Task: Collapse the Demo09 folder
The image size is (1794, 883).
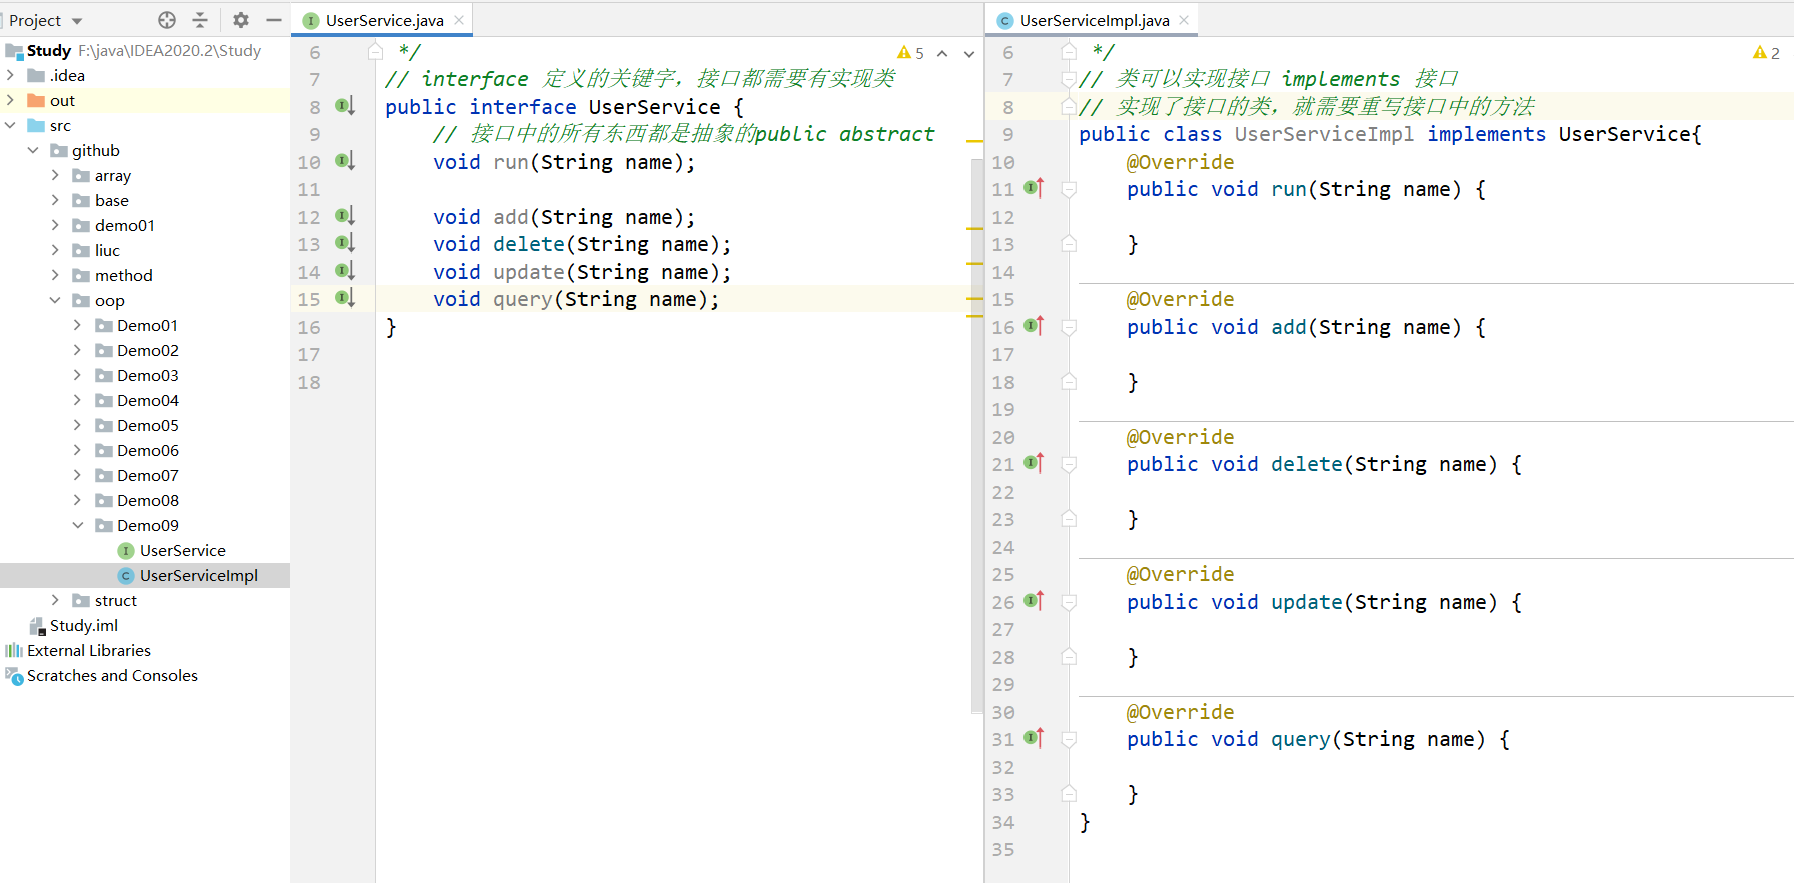Action: 78,525
